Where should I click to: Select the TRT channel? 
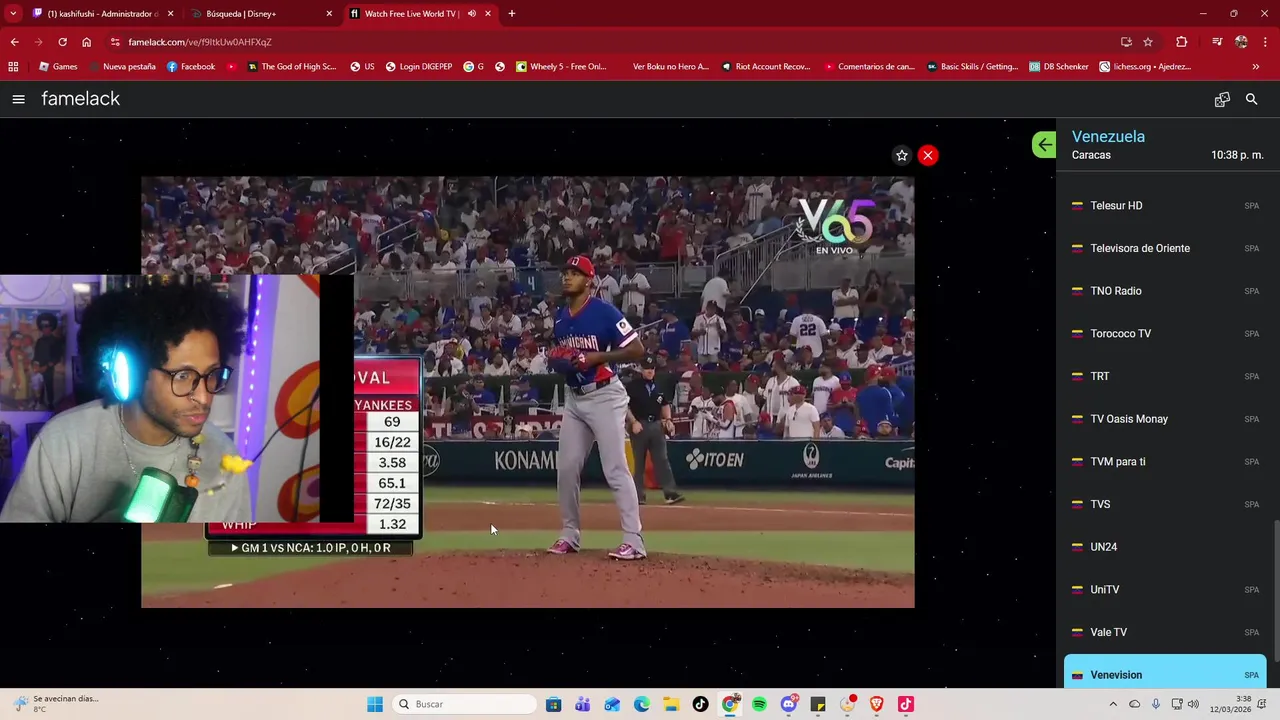coord(1165,376)
